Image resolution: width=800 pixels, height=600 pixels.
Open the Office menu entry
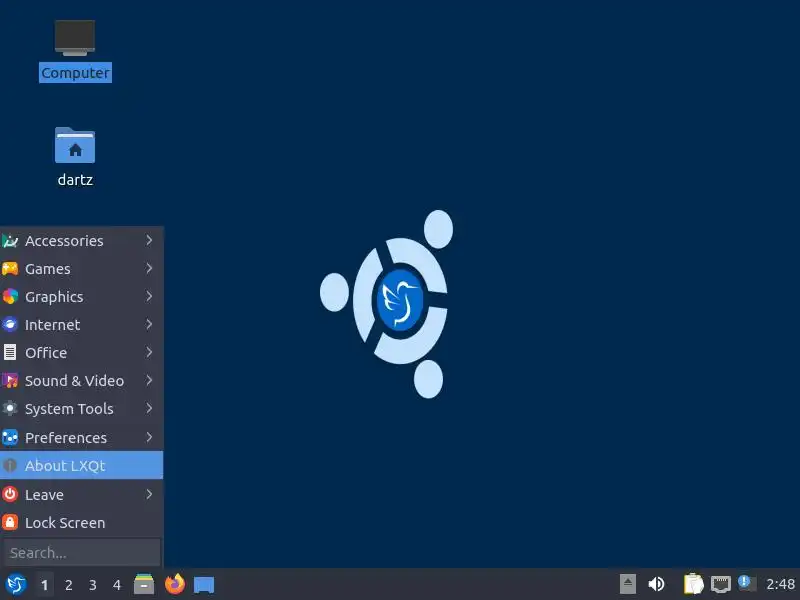click(82, 353)
